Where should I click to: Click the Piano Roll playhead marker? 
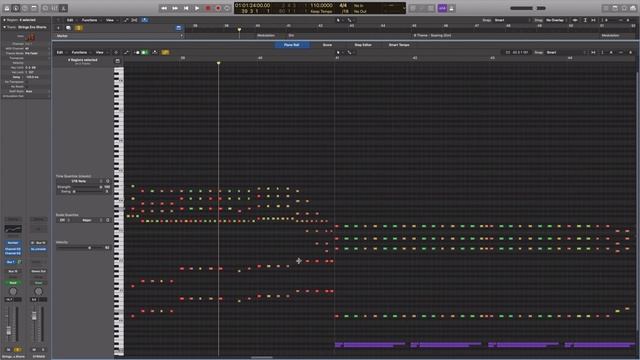[218, 63]
